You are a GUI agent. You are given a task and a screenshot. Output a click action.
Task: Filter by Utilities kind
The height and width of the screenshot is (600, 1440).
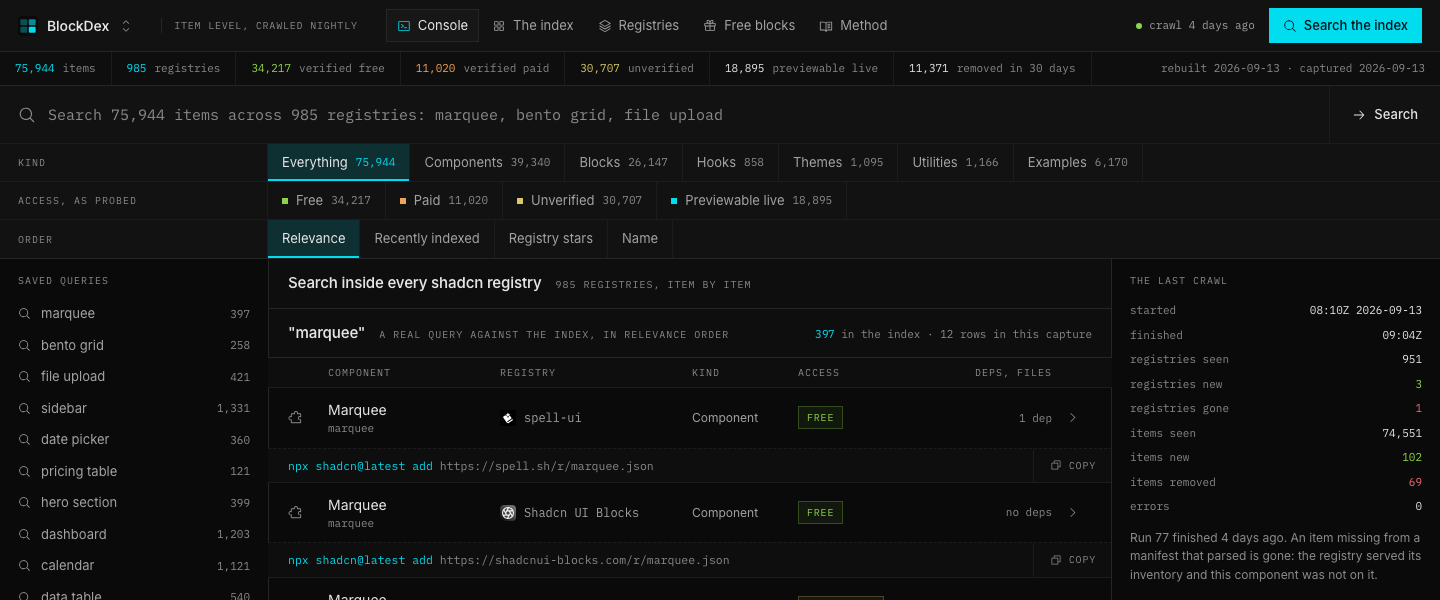(x=955, y=162)
